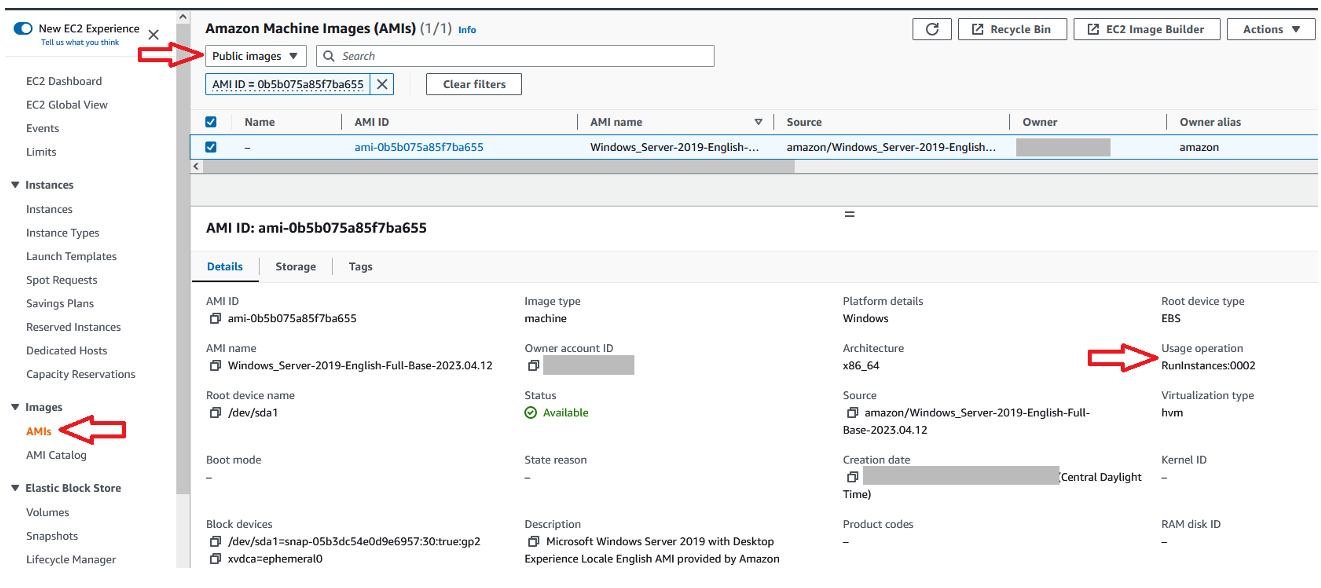Click the RunInstances:0002 usage operation value

tap(1208, 365)
